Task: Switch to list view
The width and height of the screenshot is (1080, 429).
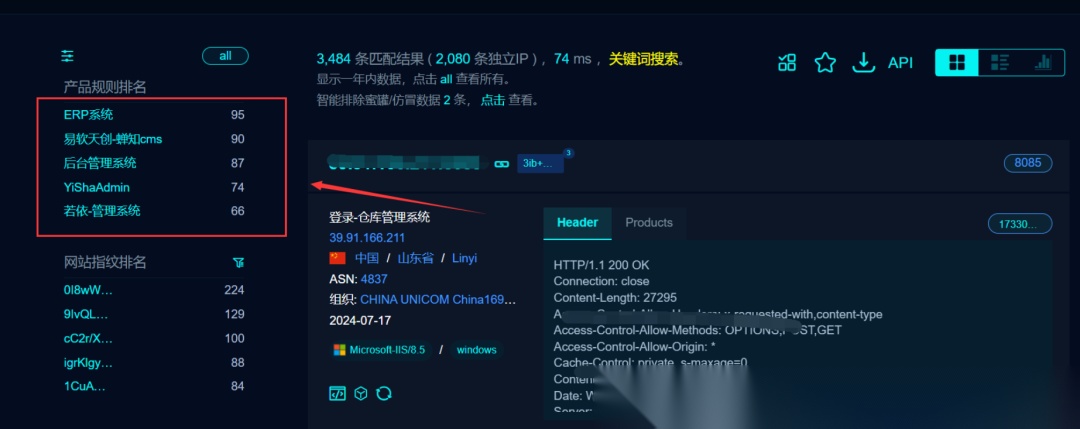Action: [x=999, y=63]
